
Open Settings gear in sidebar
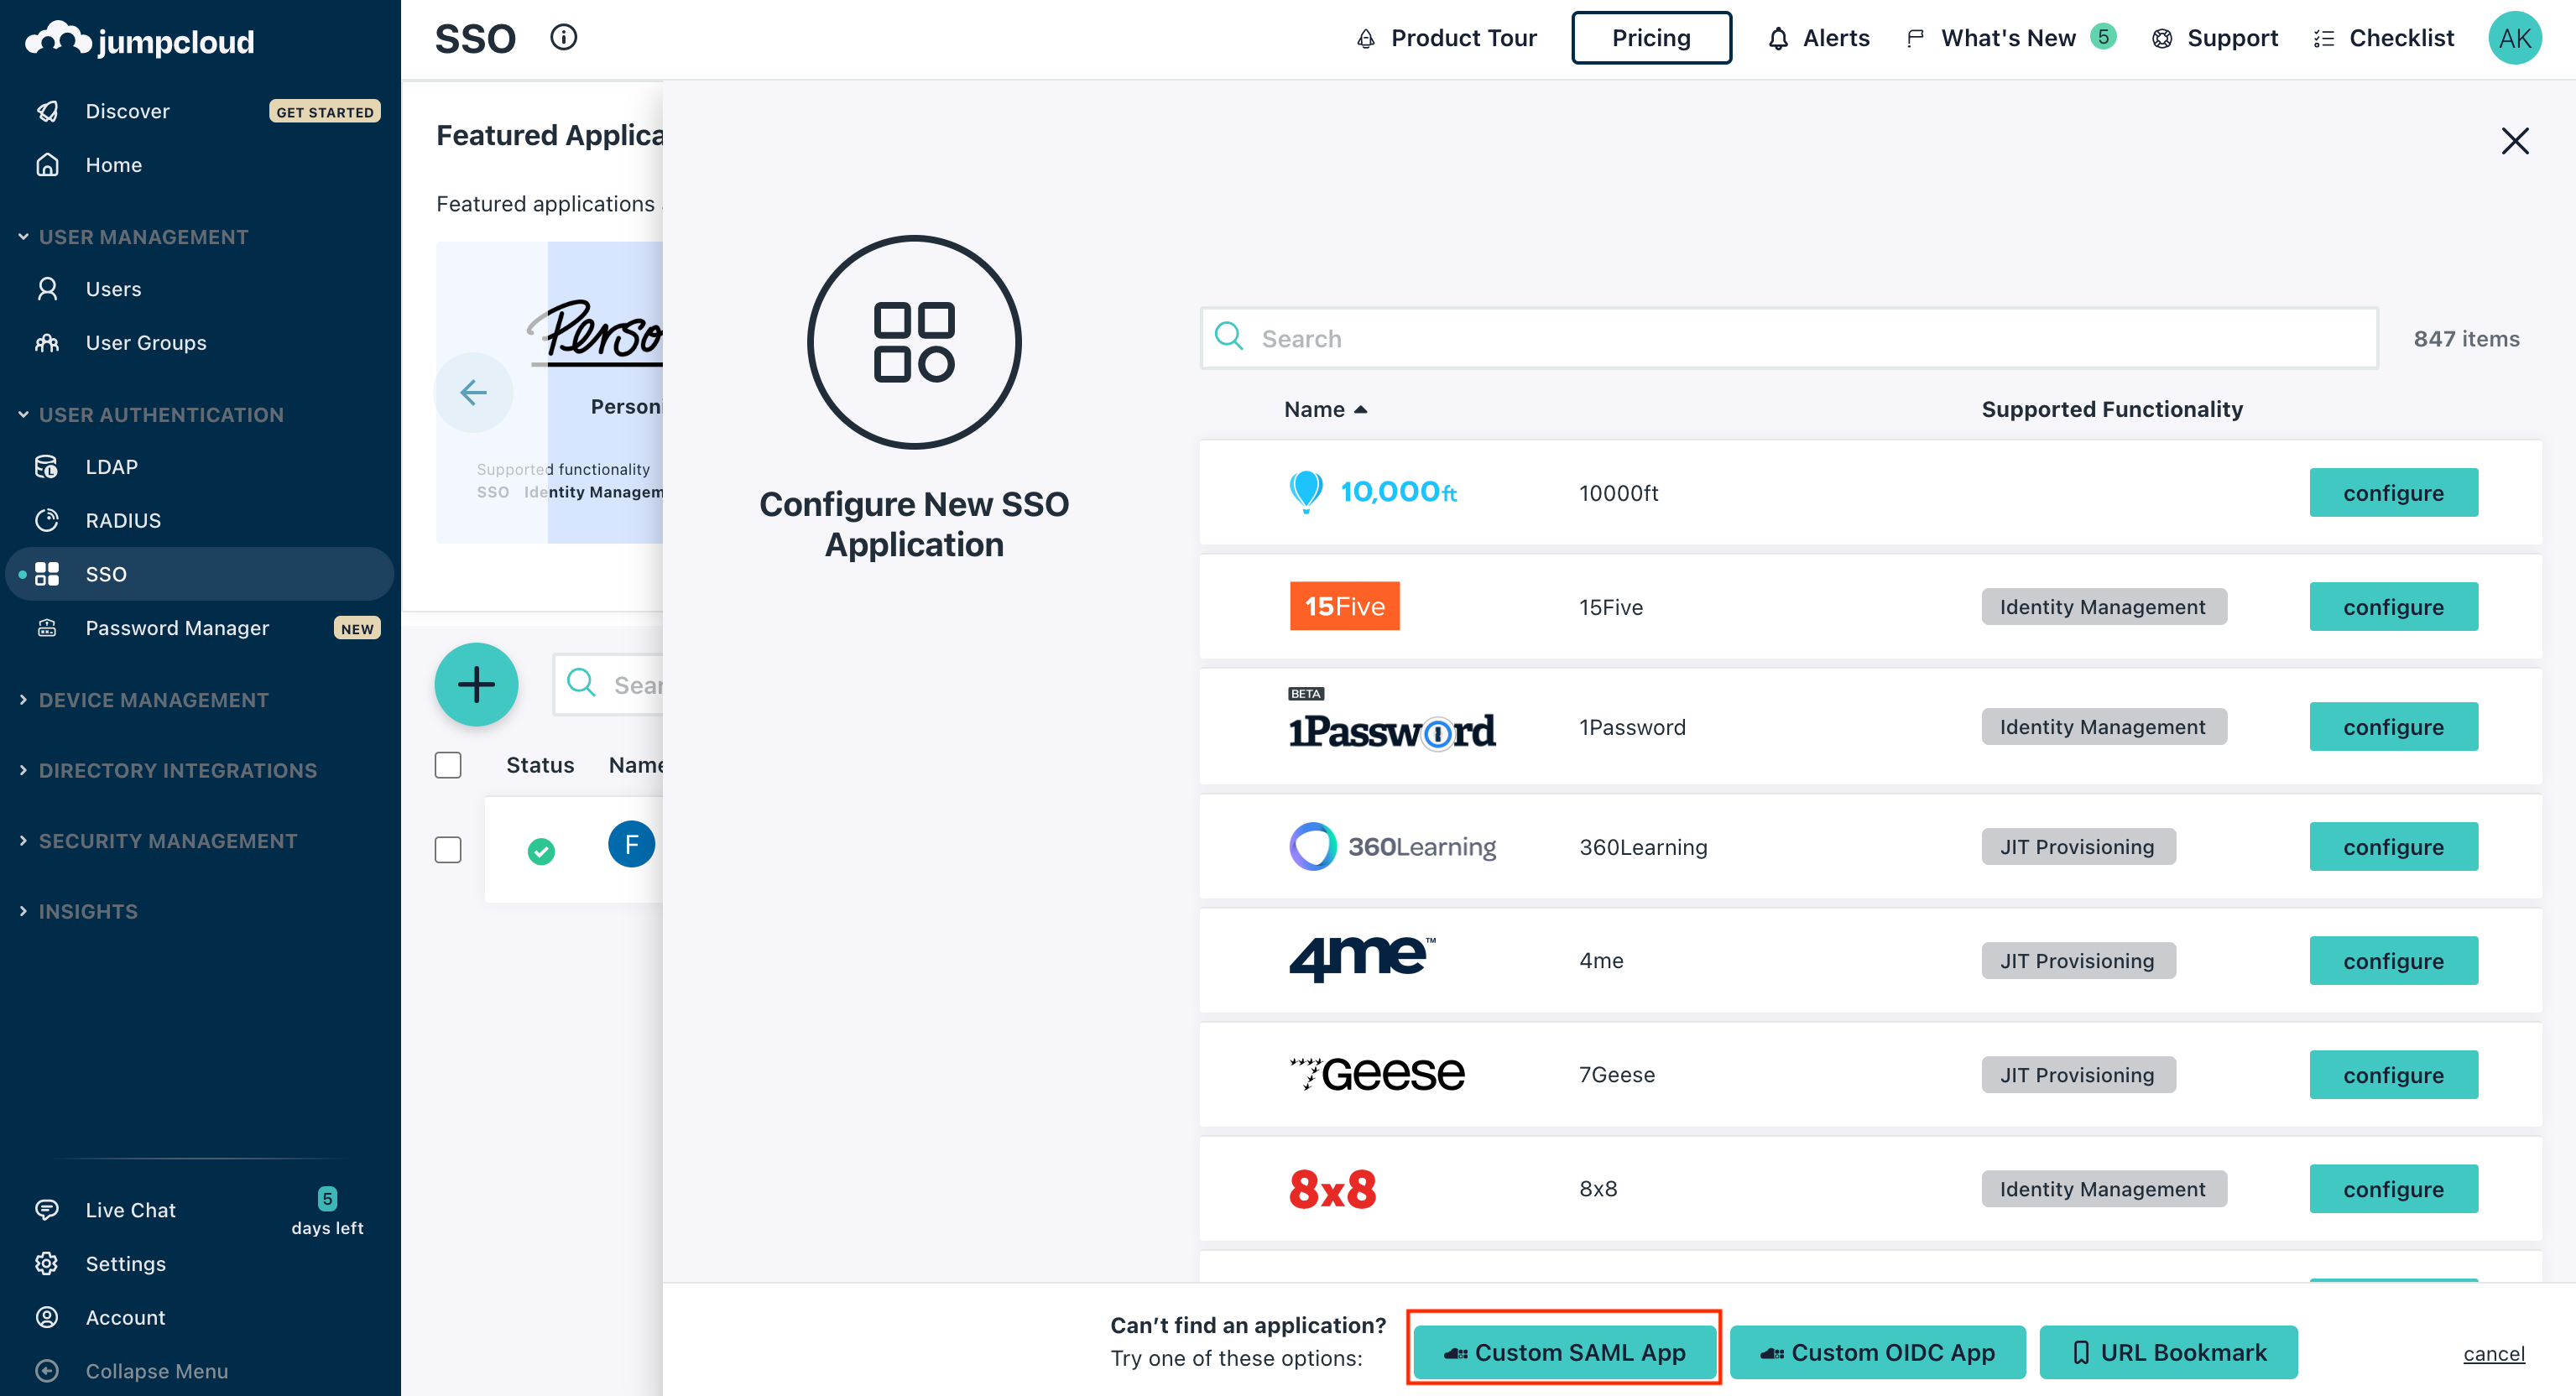coord(47,1263)
